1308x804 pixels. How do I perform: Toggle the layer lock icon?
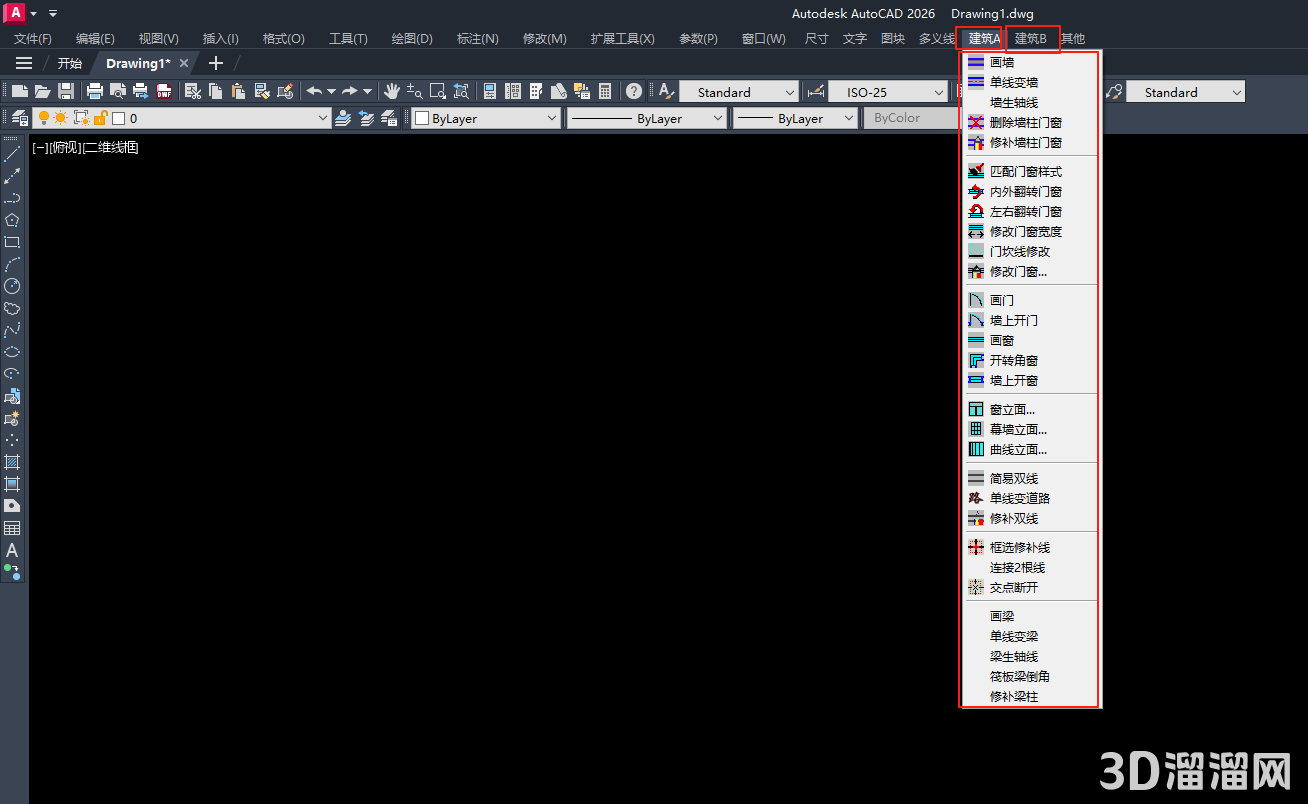(x=100, y=118)
